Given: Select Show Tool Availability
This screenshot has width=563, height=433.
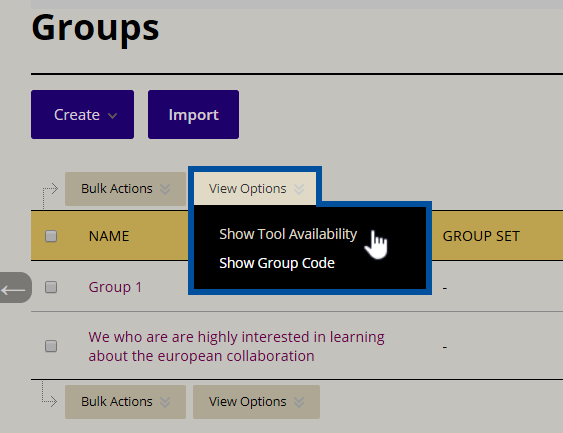Looking at the screenshot, I should 288,234.
